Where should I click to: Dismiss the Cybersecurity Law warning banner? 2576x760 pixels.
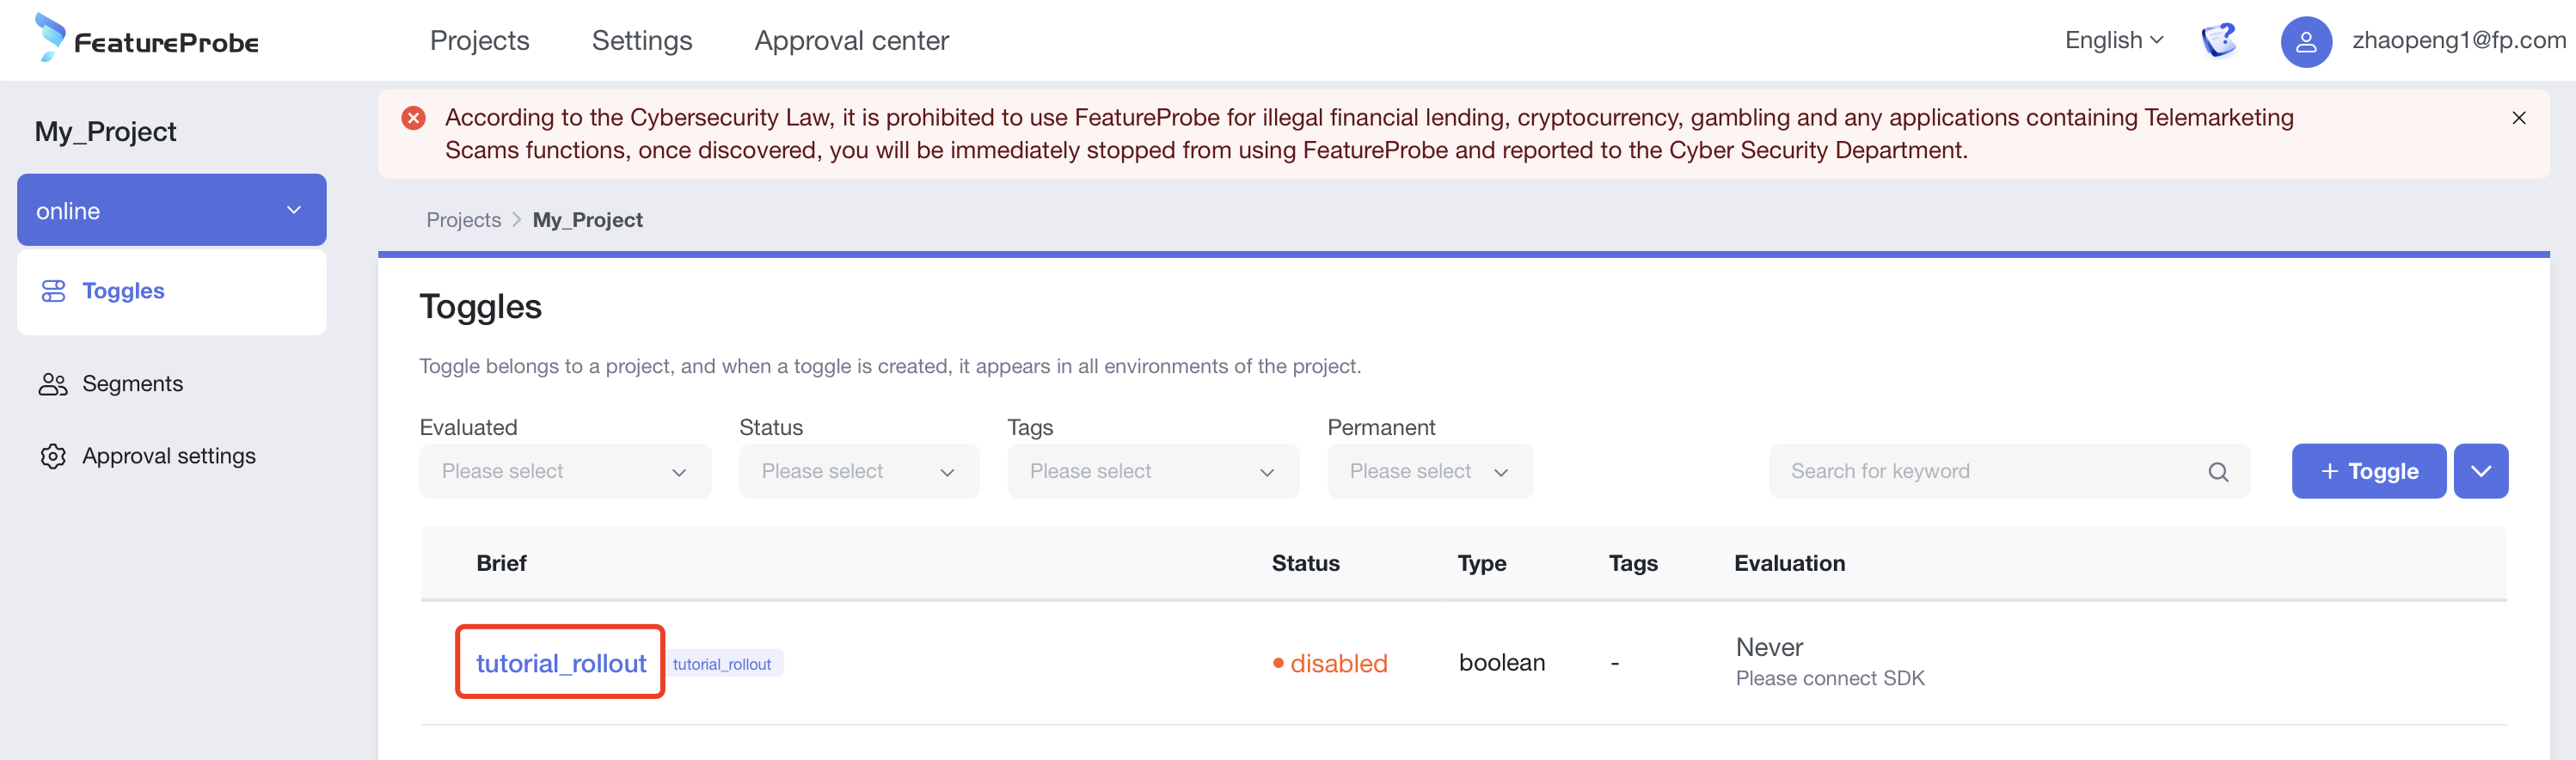tap(2518, 118)
